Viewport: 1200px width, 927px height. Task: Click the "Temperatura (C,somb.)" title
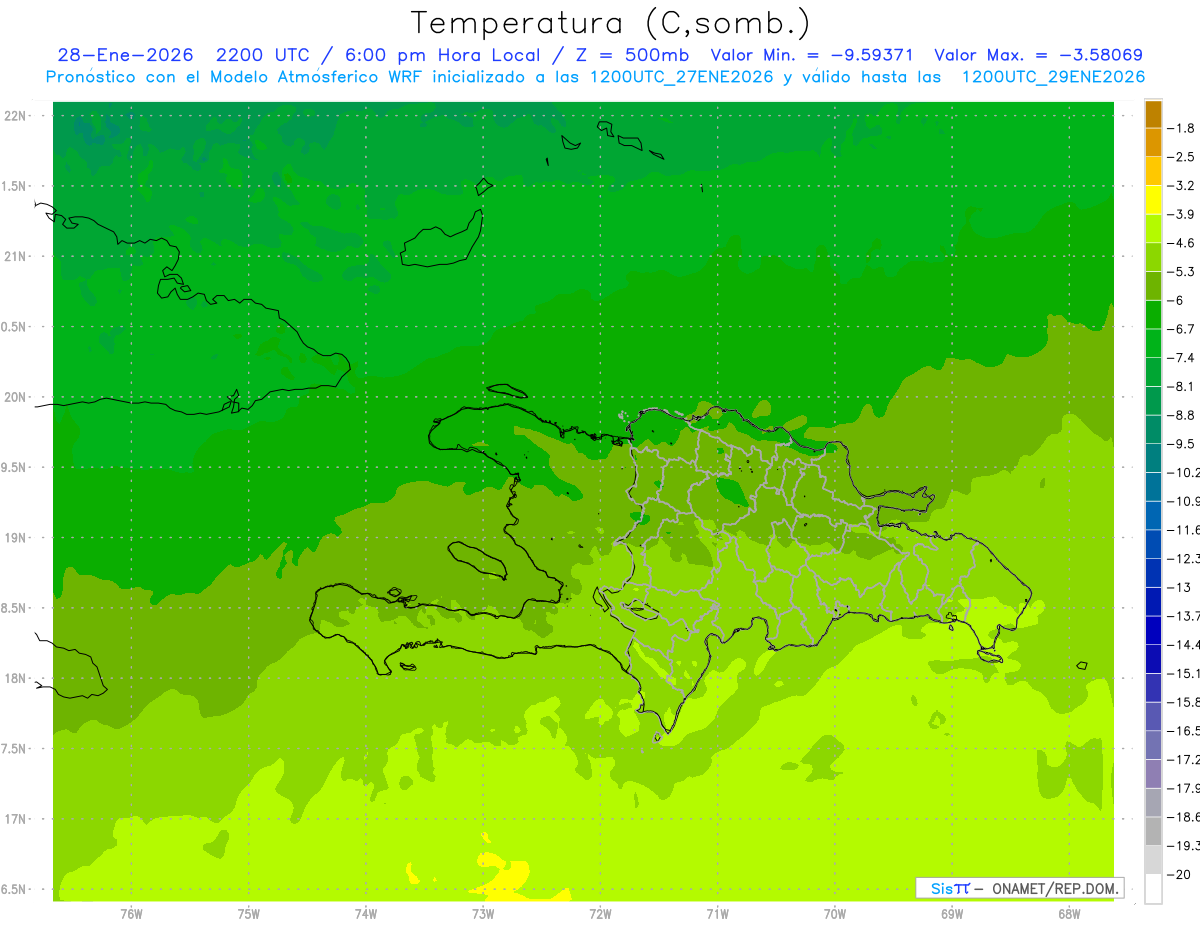point(611,22)
